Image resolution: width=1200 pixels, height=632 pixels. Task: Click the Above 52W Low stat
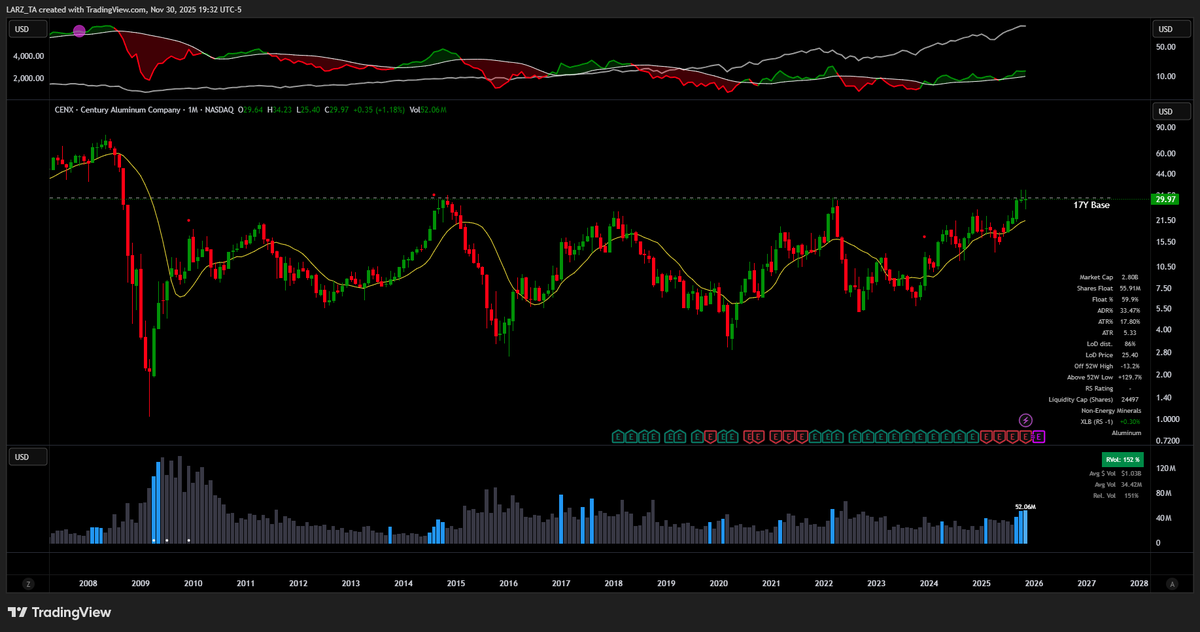[1104, 377]
